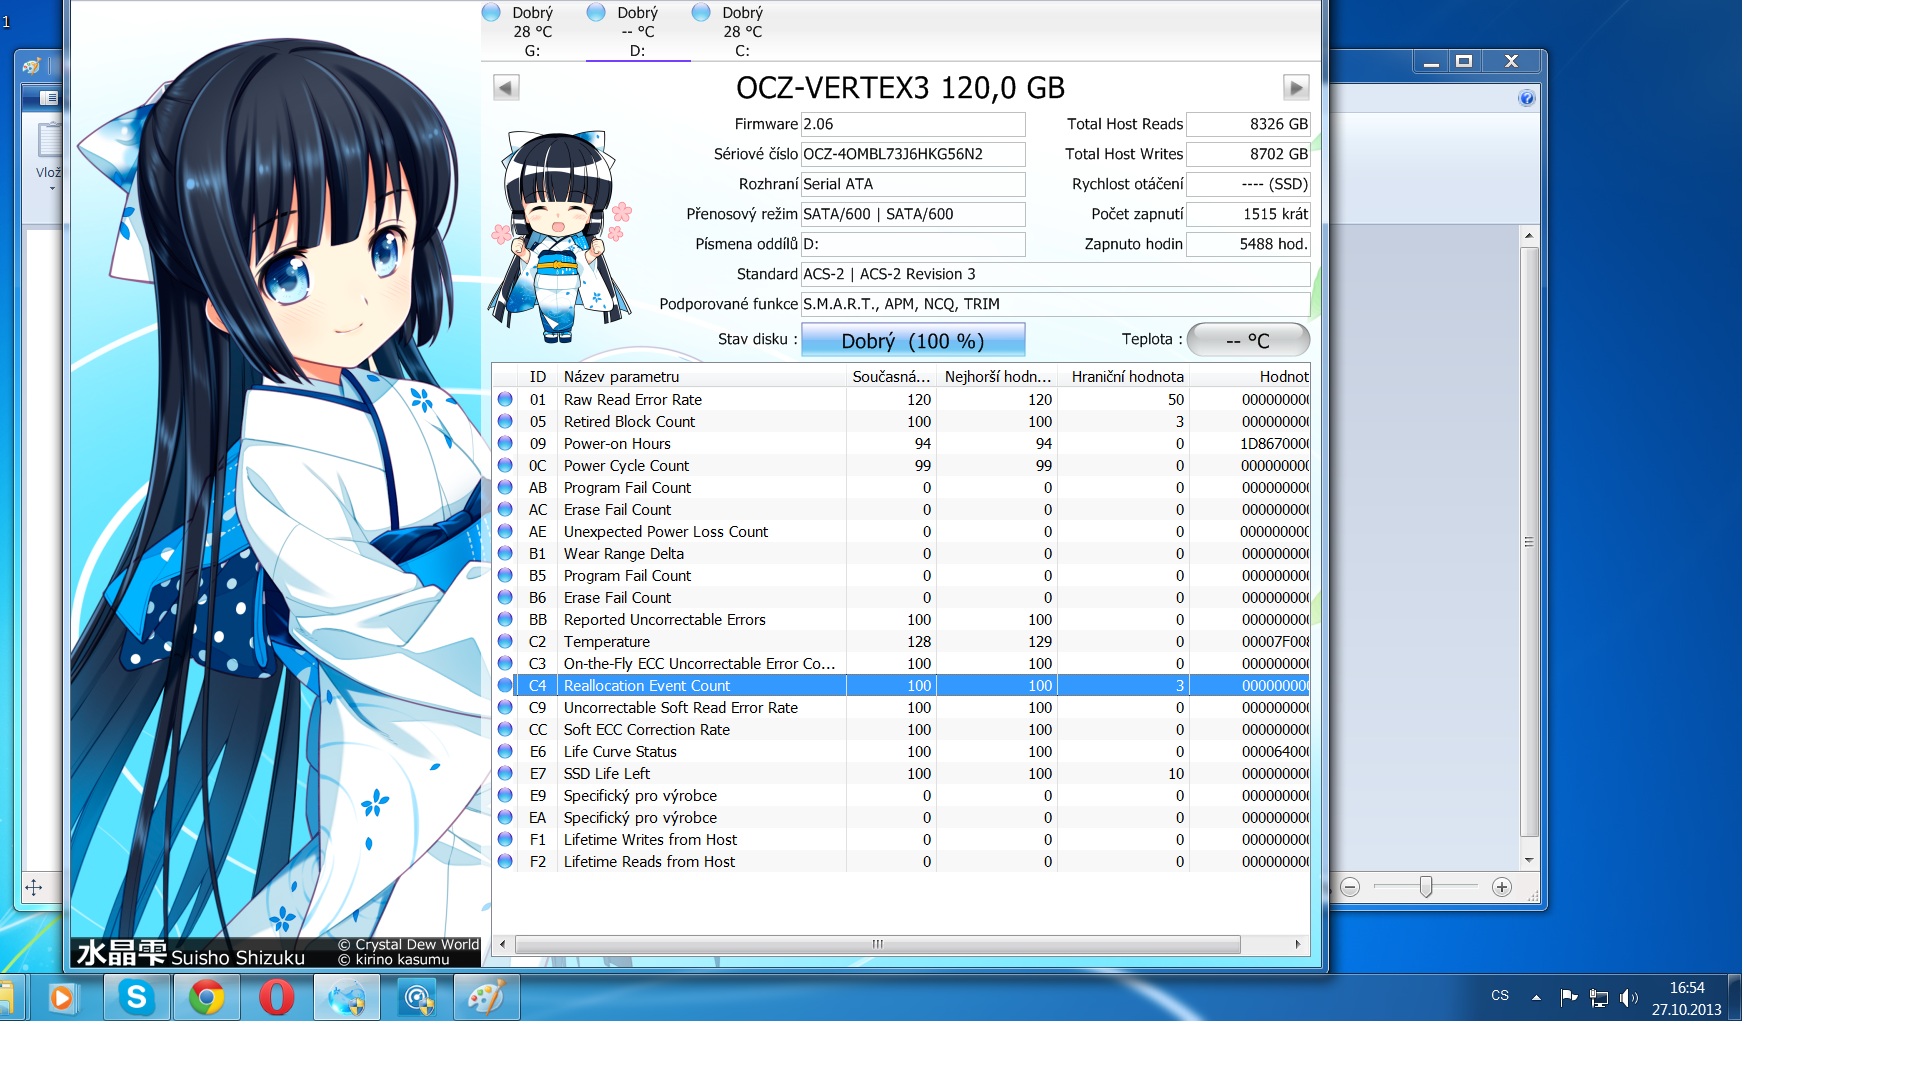1920x1080 pixels.
Task: Open the Paint taskbar icon
Action: click(487, 997)
